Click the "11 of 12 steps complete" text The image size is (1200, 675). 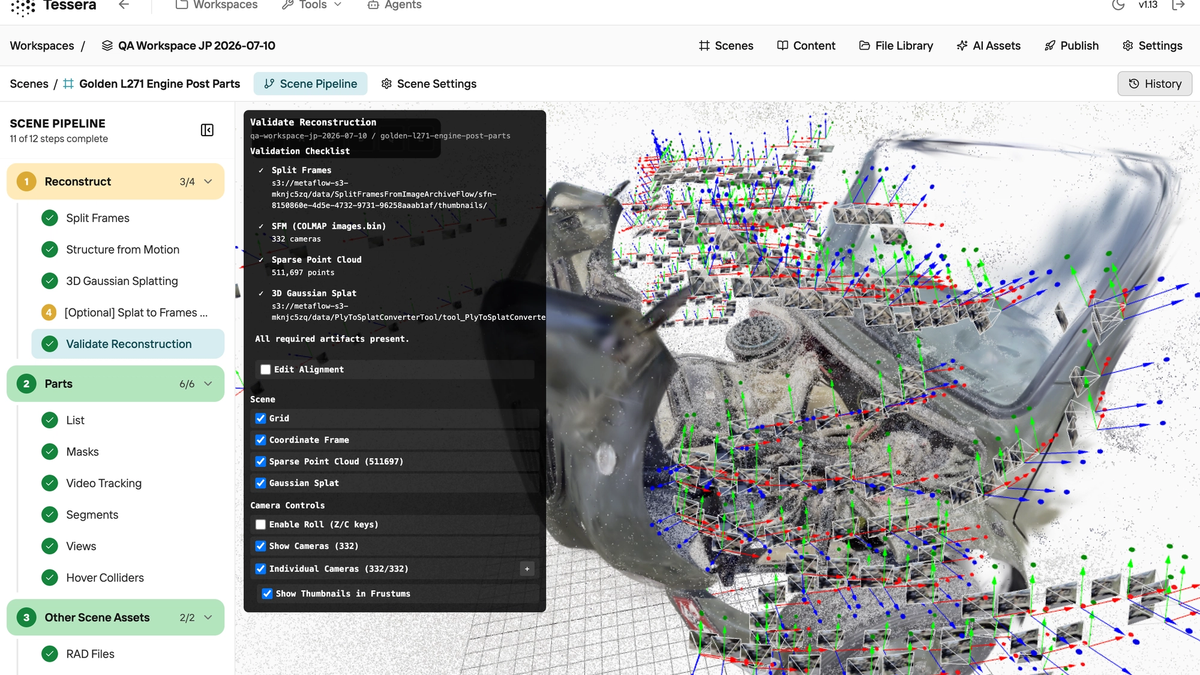pos(59,139)
